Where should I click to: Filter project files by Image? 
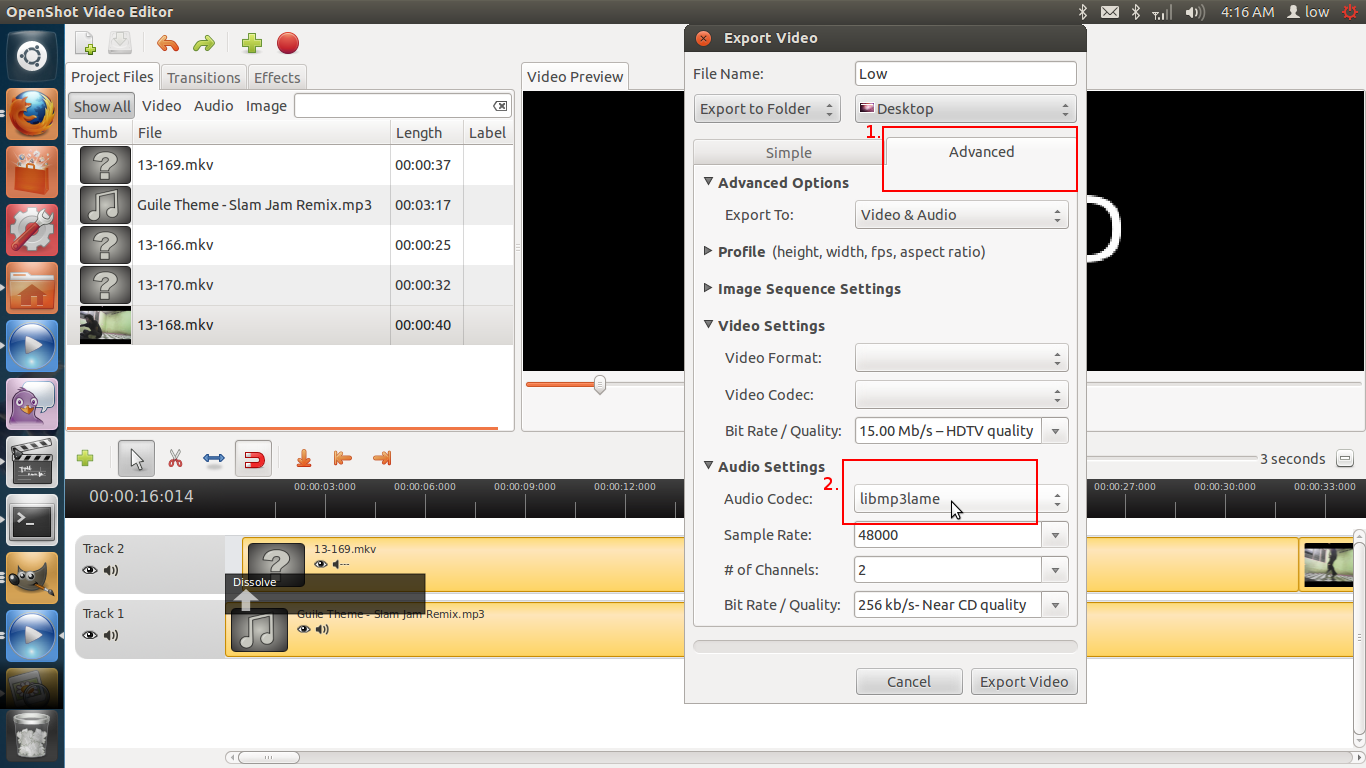[x=266, y=106]
